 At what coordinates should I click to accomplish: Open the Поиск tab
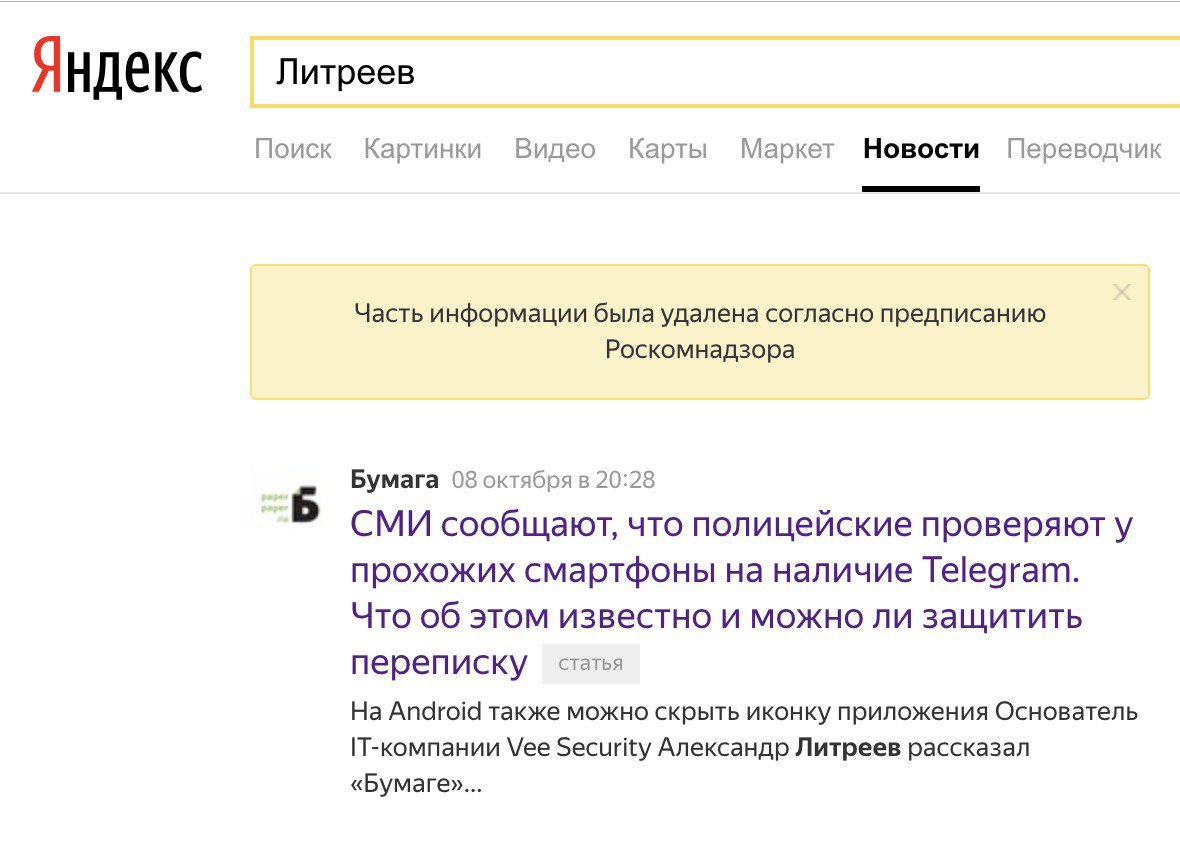(293, 149)
